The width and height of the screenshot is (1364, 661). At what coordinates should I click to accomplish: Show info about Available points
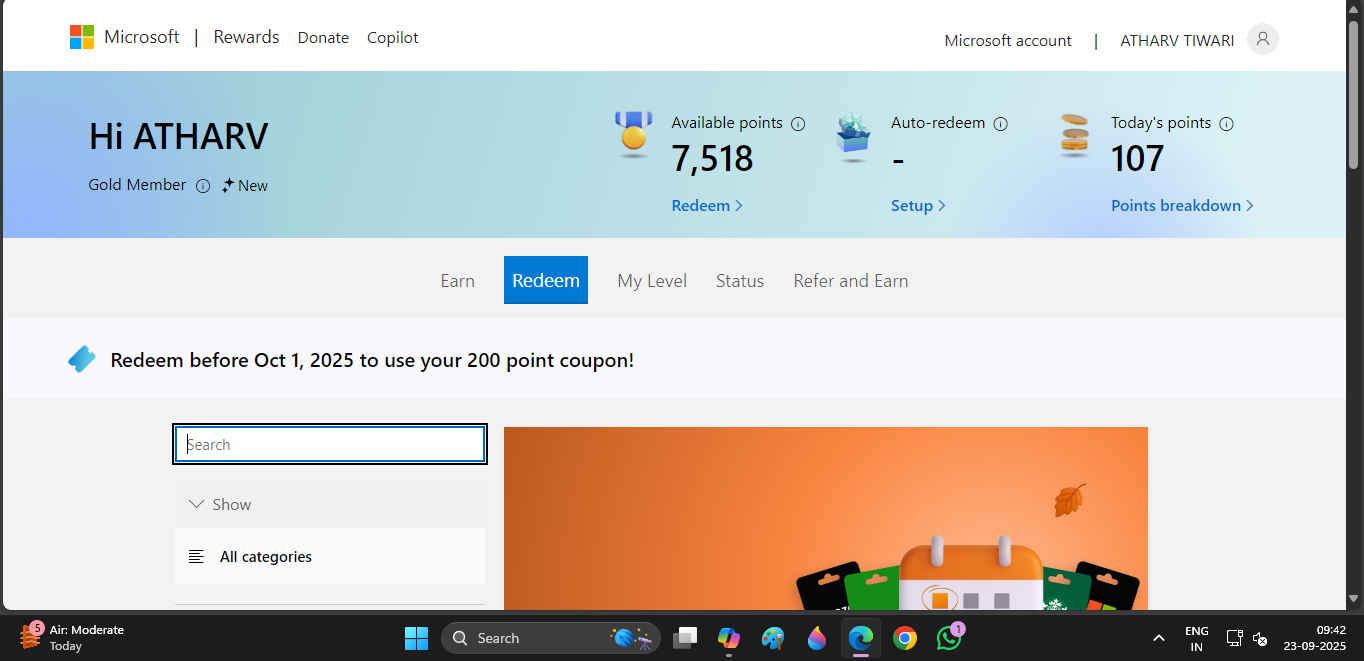click(x=798, y=124)
